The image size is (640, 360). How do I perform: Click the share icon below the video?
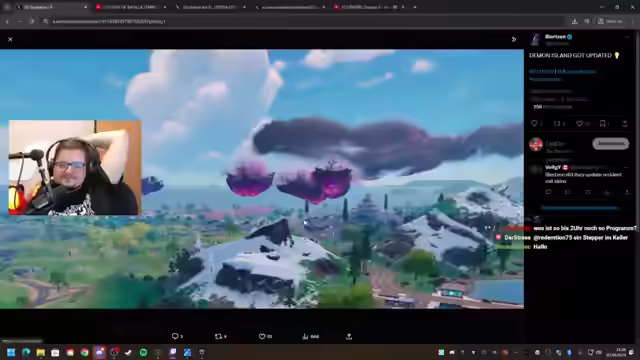point(349,336)
